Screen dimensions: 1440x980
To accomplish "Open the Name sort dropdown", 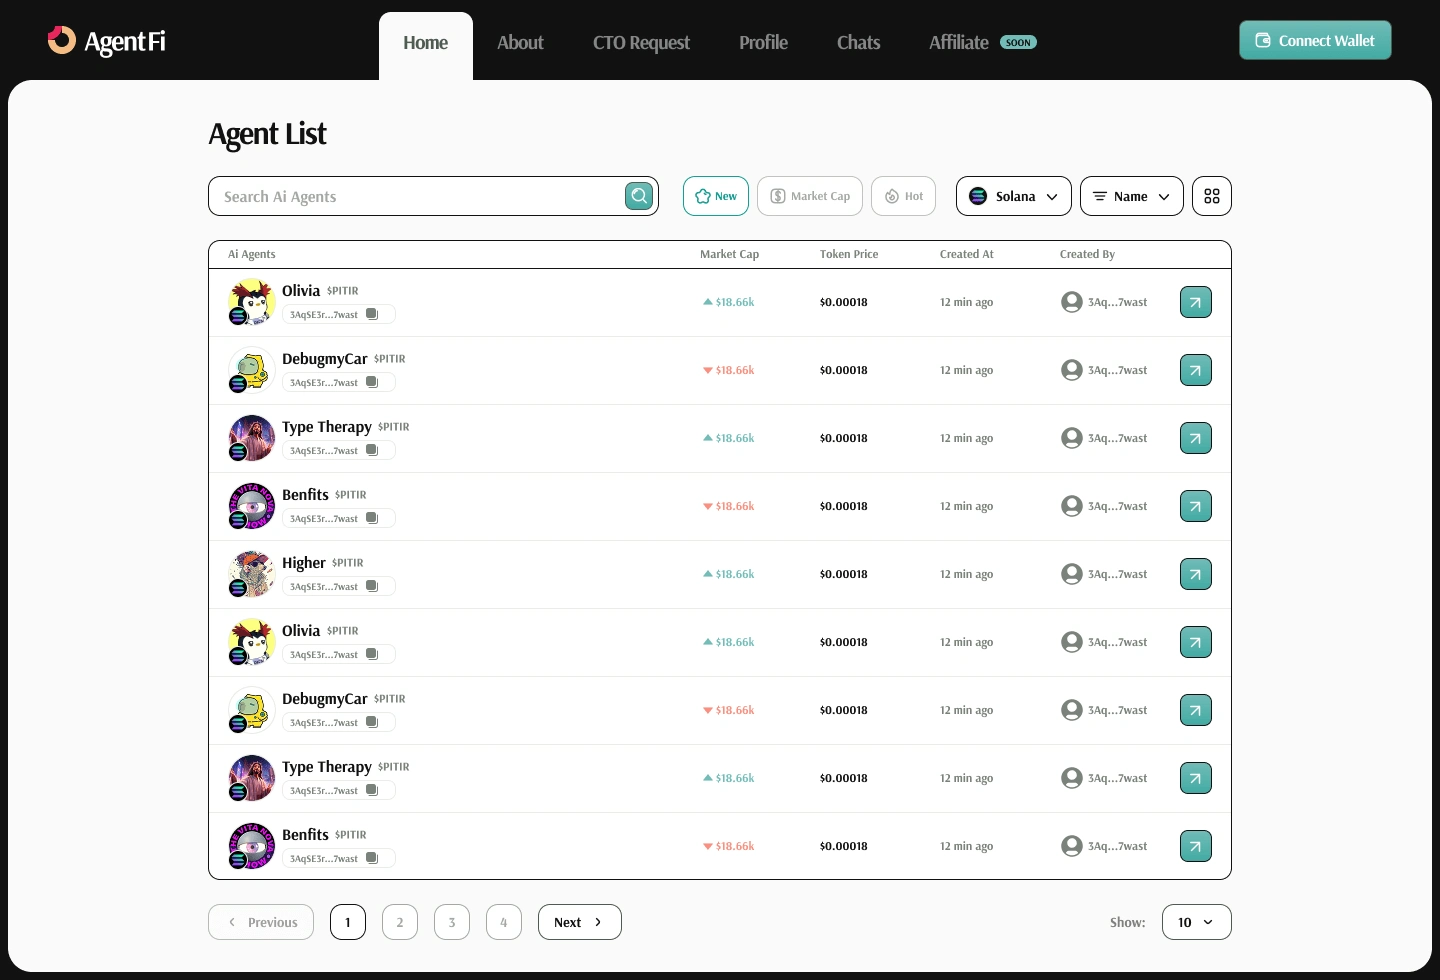I will pos(1132,196).
